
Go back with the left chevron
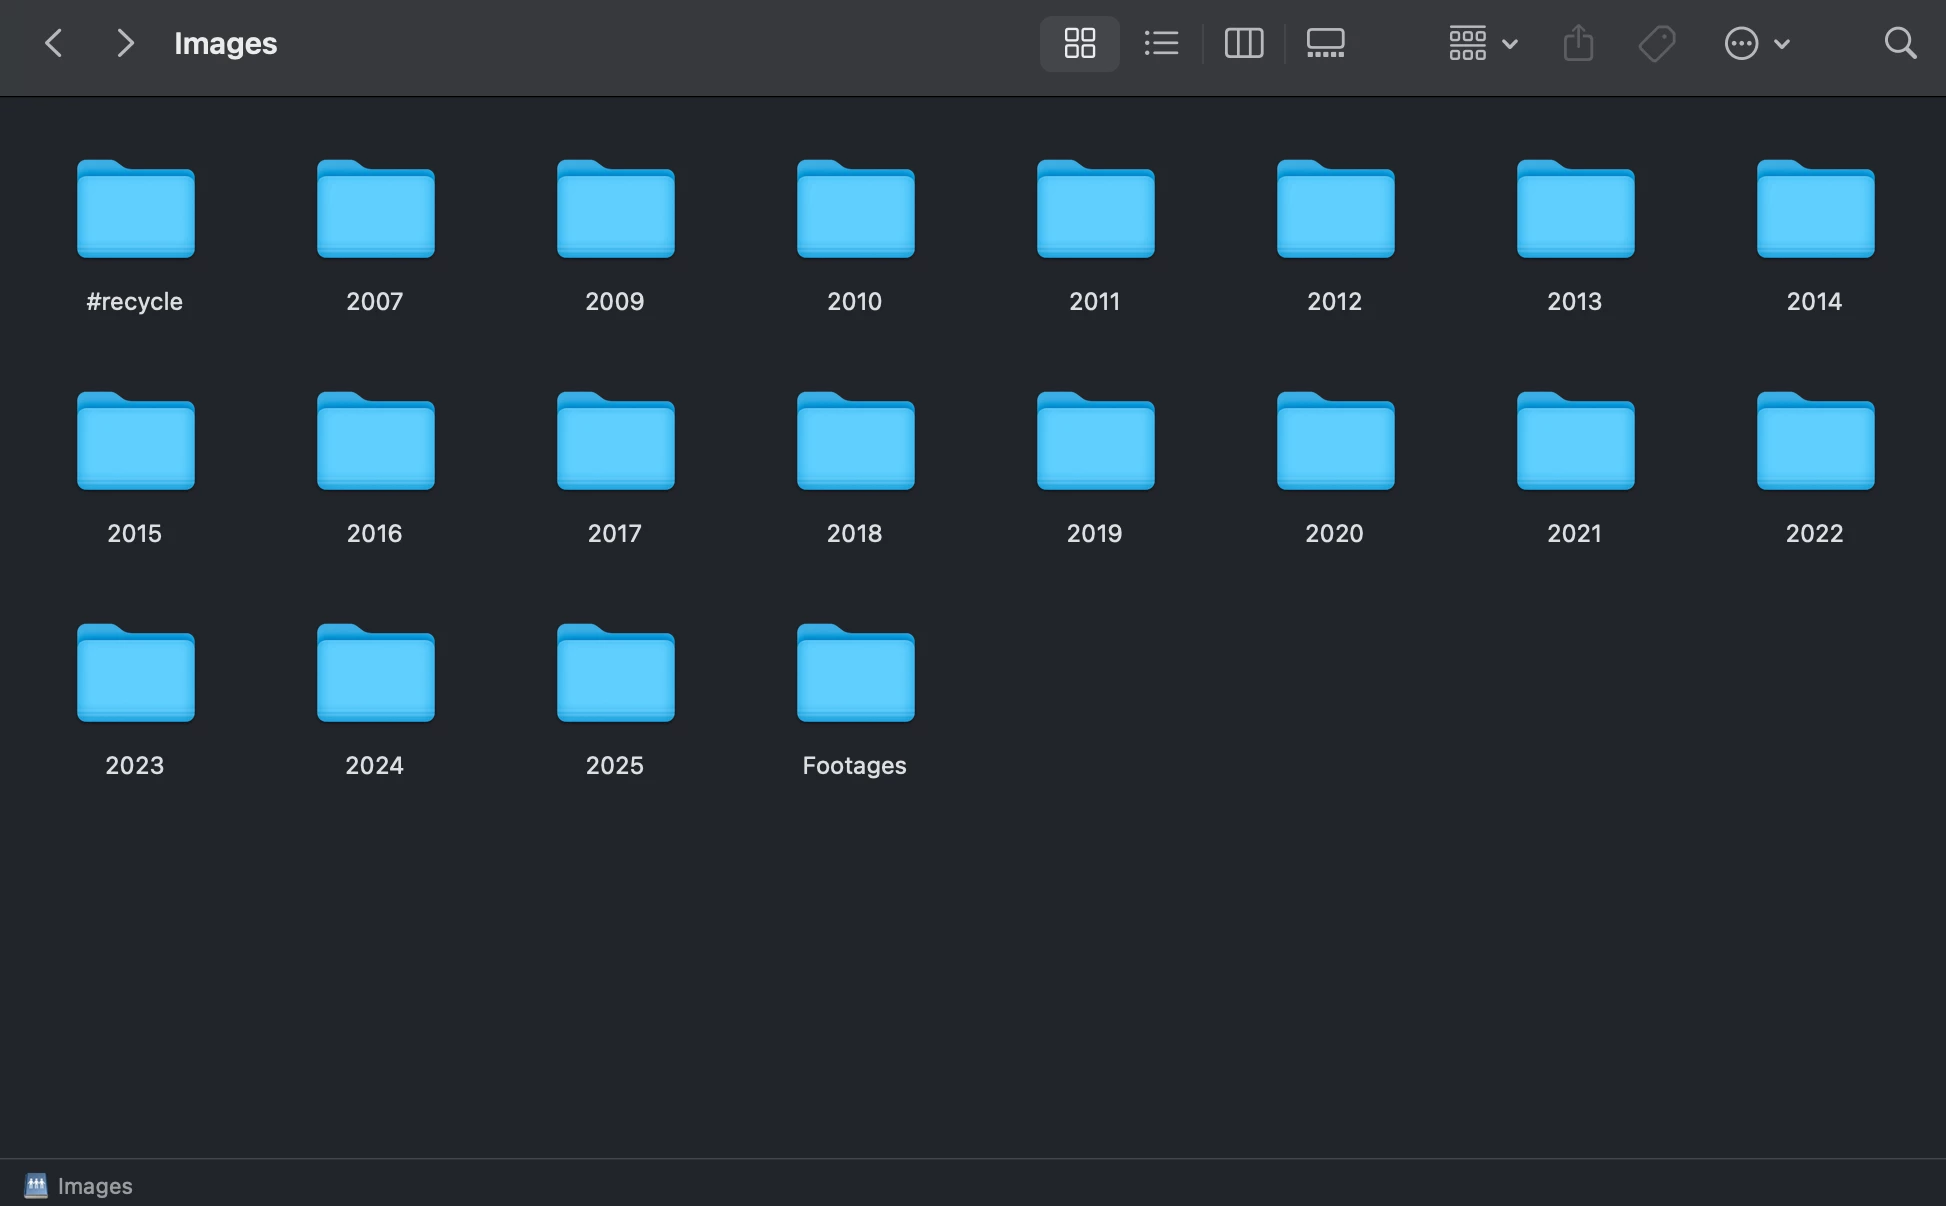click(x=54, y=43)
